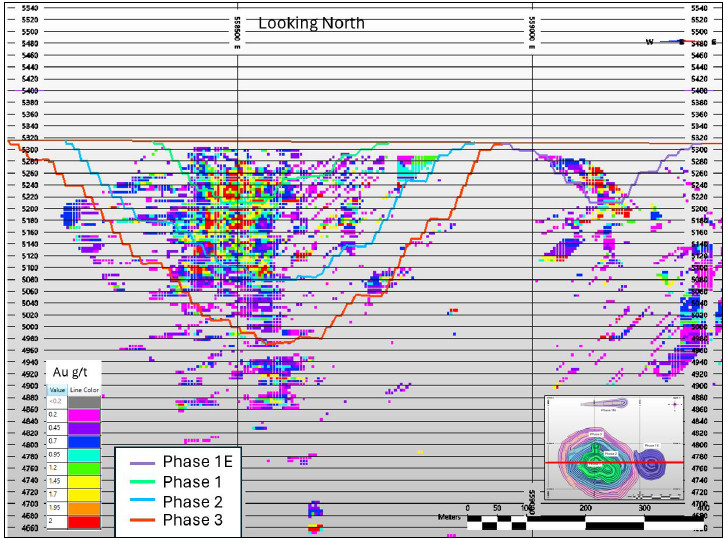Choose the blue 0.7 g/t color swatch

coord(84,442)
